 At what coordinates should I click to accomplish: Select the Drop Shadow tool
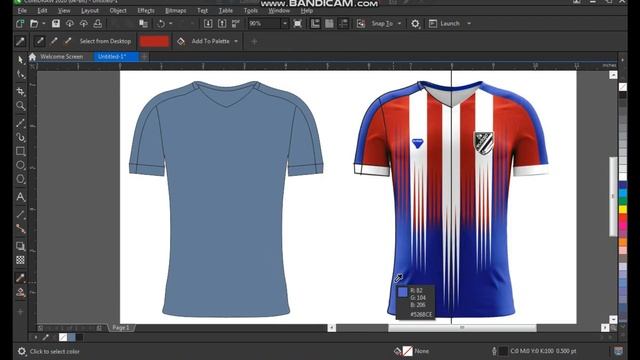[20, 246]
